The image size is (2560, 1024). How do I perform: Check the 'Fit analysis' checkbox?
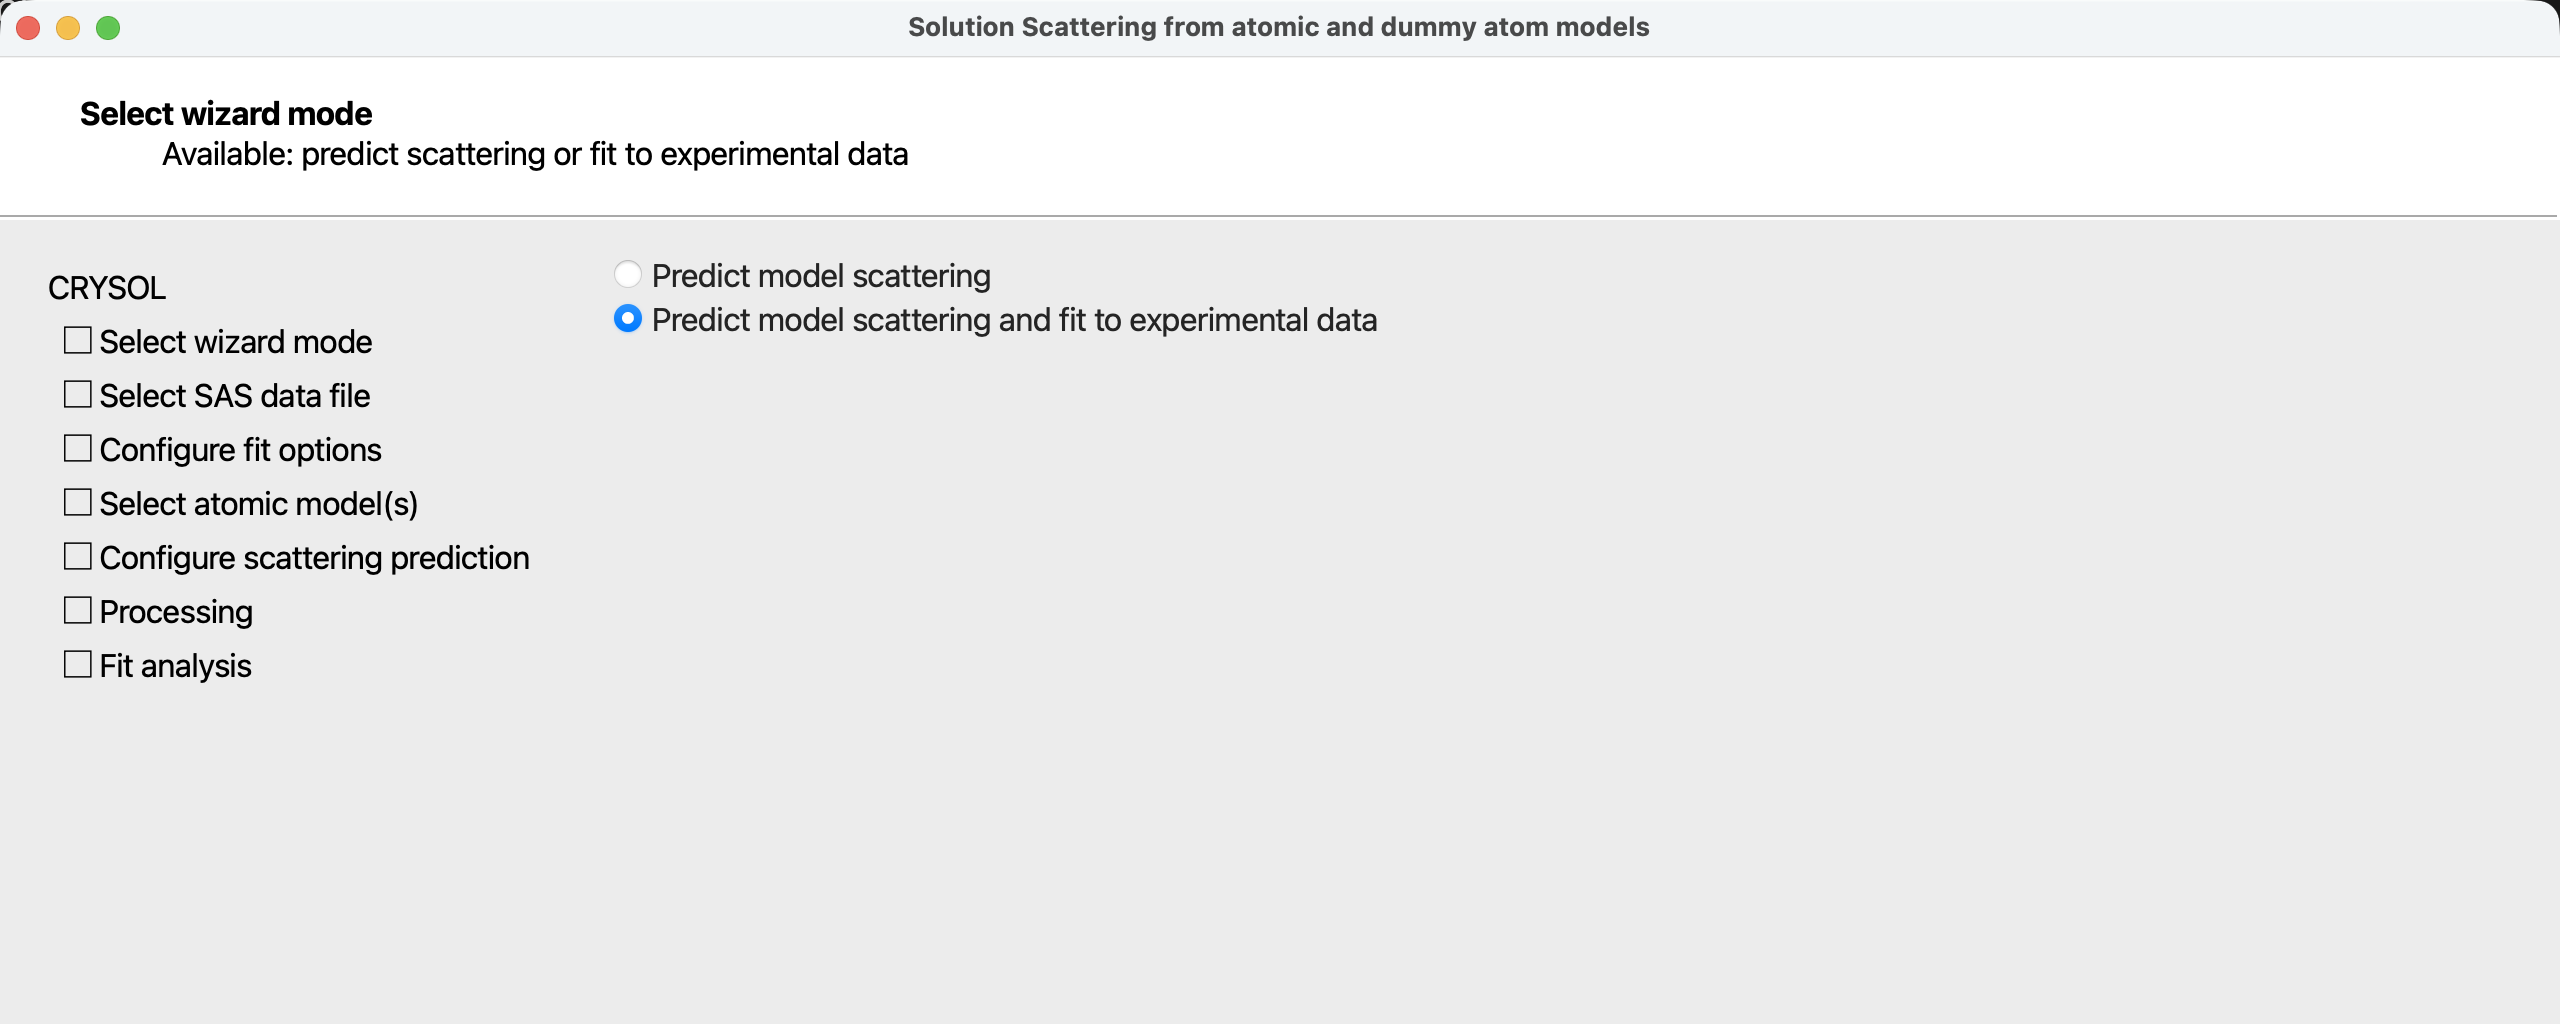[x=77, y=665]
